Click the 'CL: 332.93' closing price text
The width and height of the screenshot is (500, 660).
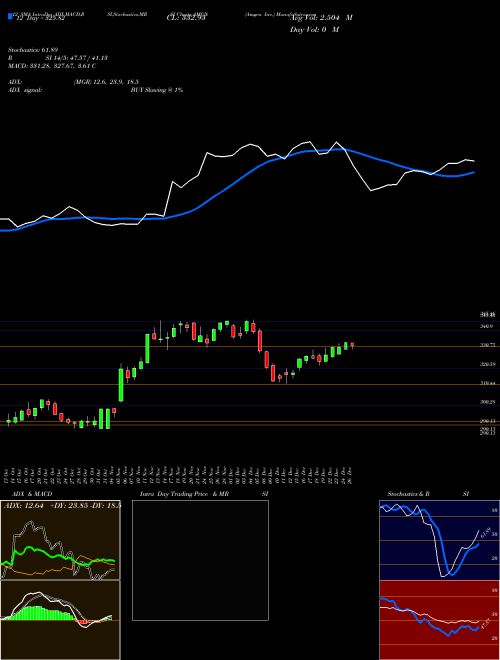point(186,18)
